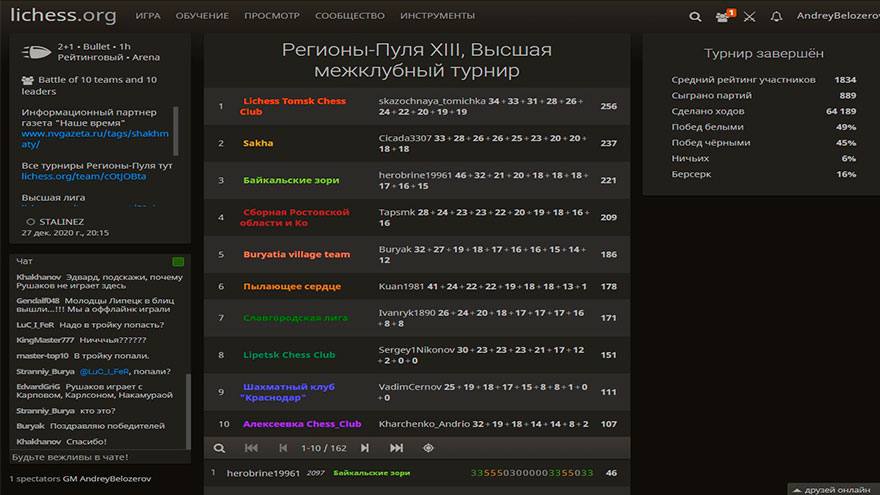Screen dimensions: 880x495
Task: Click leader Ivanryk1890
Action: tap(406, 313)
